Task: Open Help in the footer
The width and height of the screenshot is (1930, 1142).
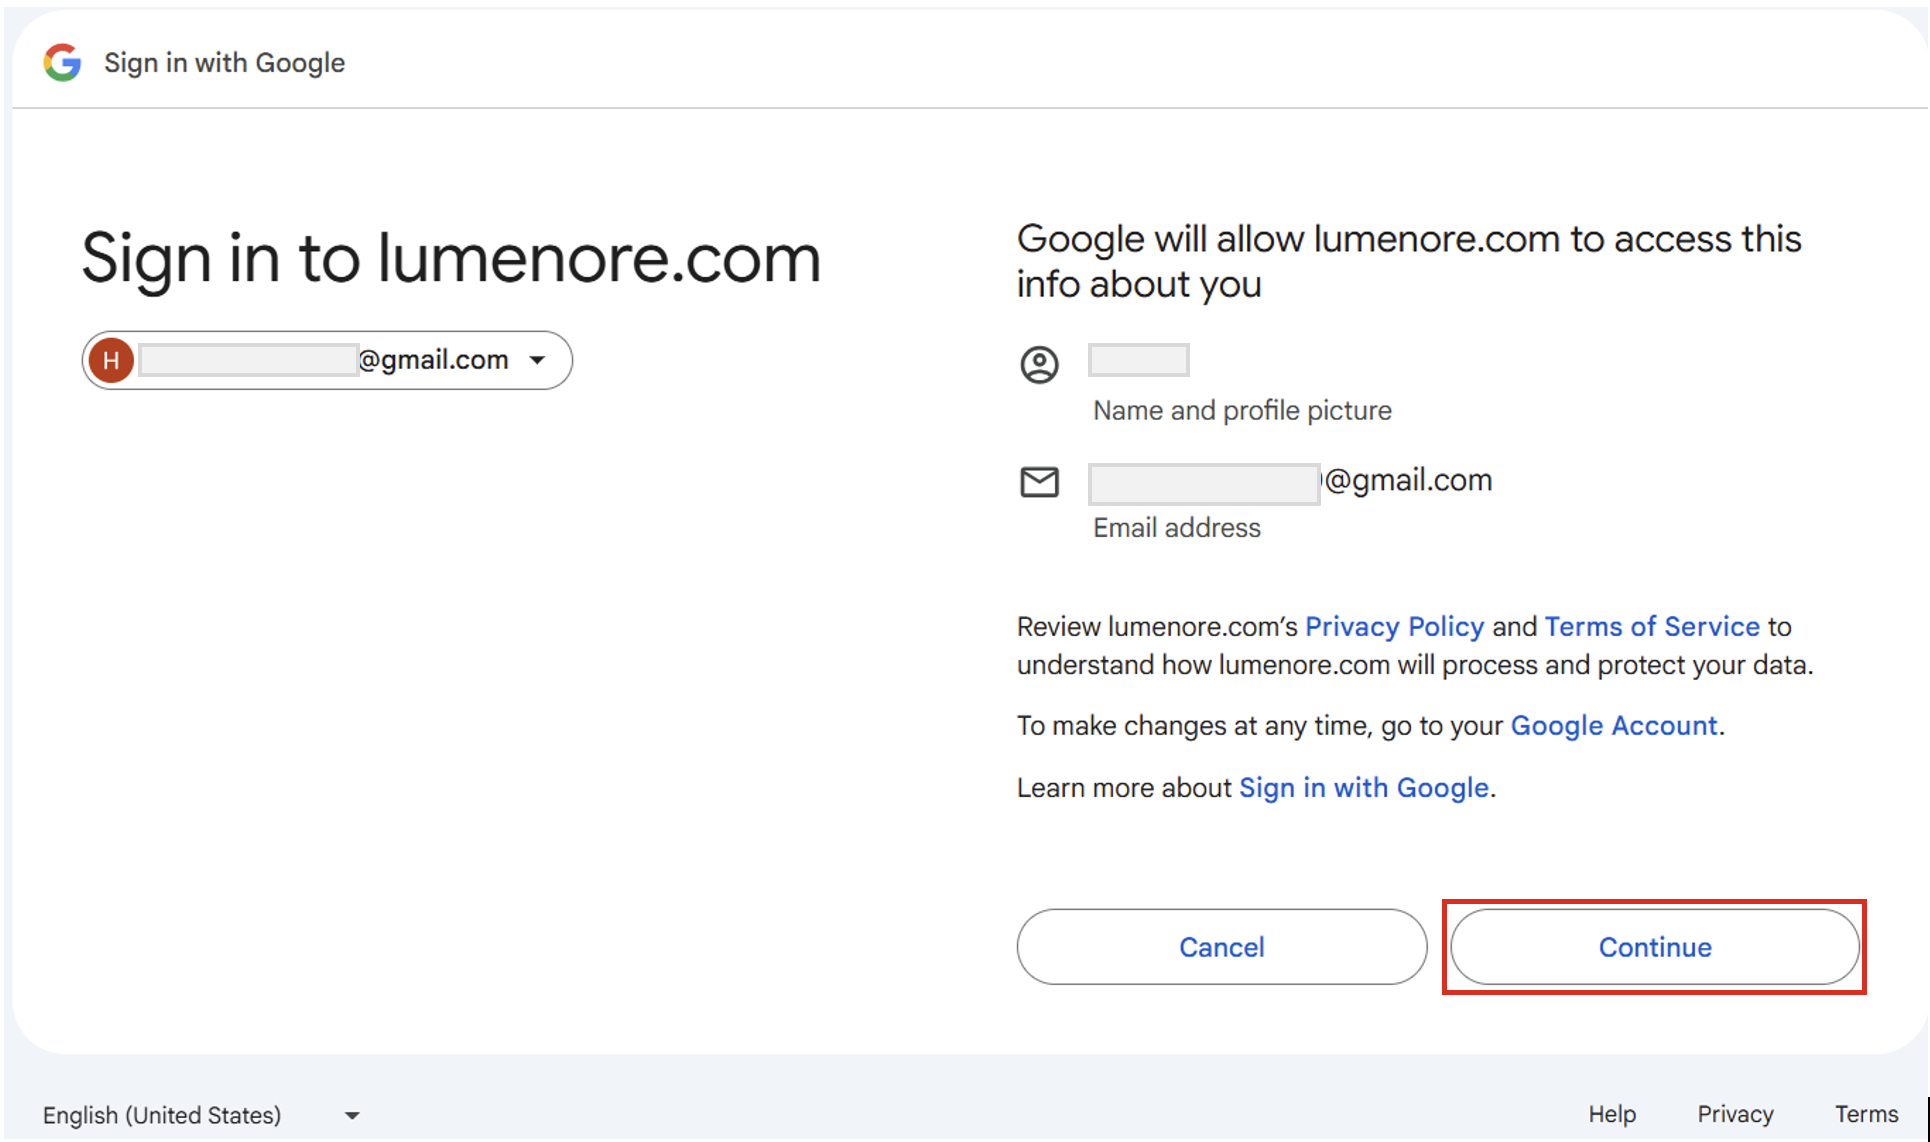Action: pos(1612,1114)
